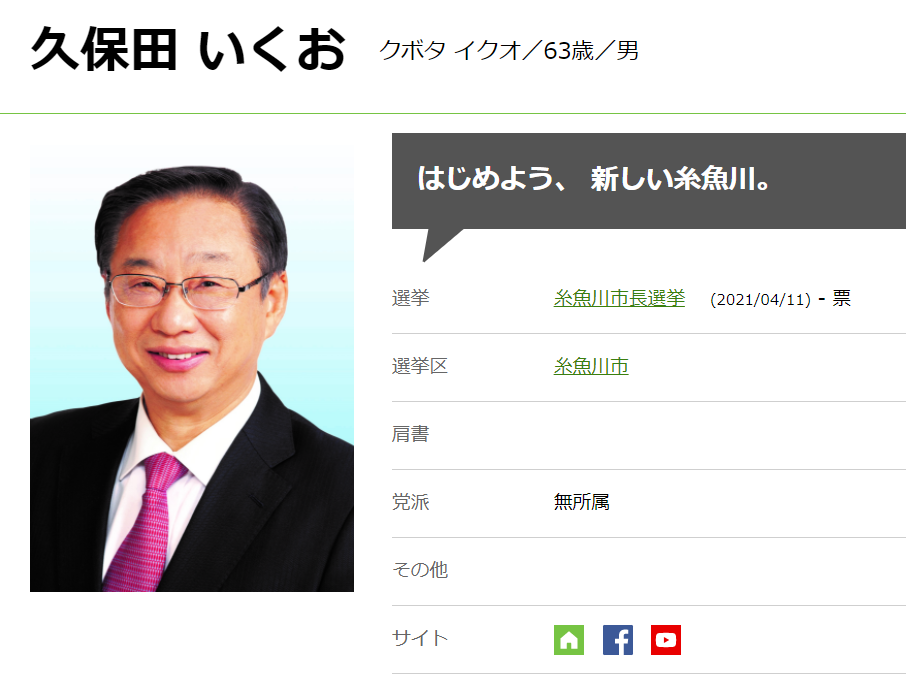Open the red YouTube channel icon
The height and width of the screenshot is (684, 906).
click(666, 640)
